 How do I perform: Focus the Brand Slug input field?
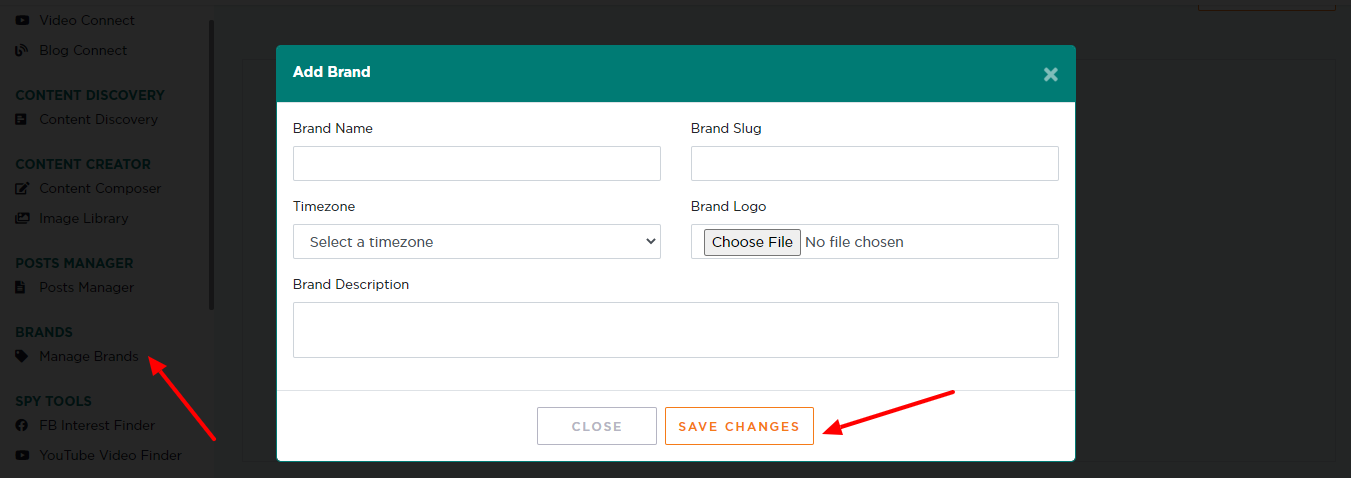[x=875, y=163]
